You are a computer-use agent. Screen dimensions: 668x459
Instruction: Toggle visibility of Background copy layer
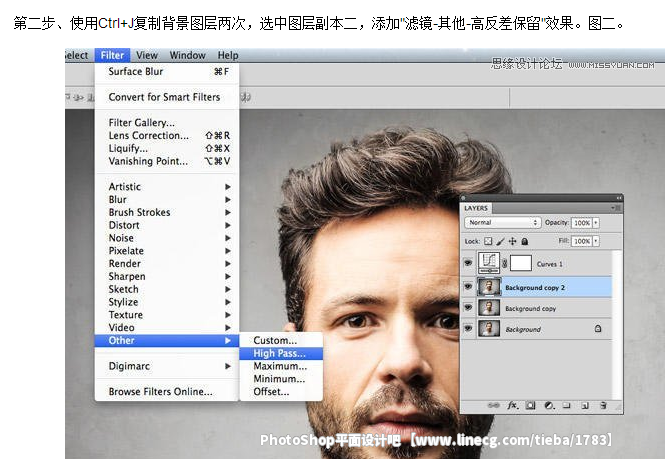coord(468,307)
